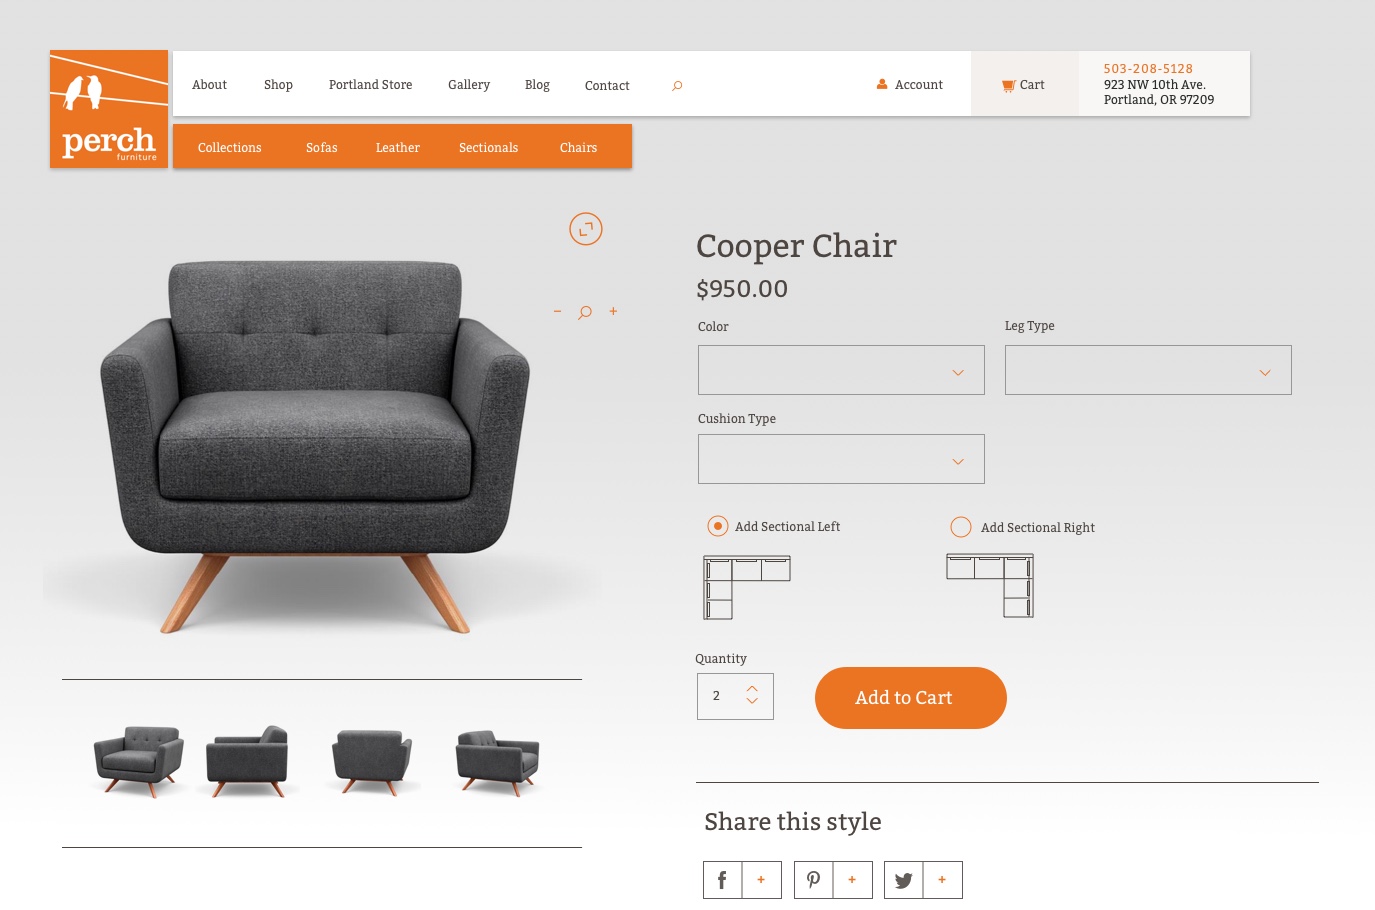
Task: Open the Color dropdown
Action: (841, 370)
